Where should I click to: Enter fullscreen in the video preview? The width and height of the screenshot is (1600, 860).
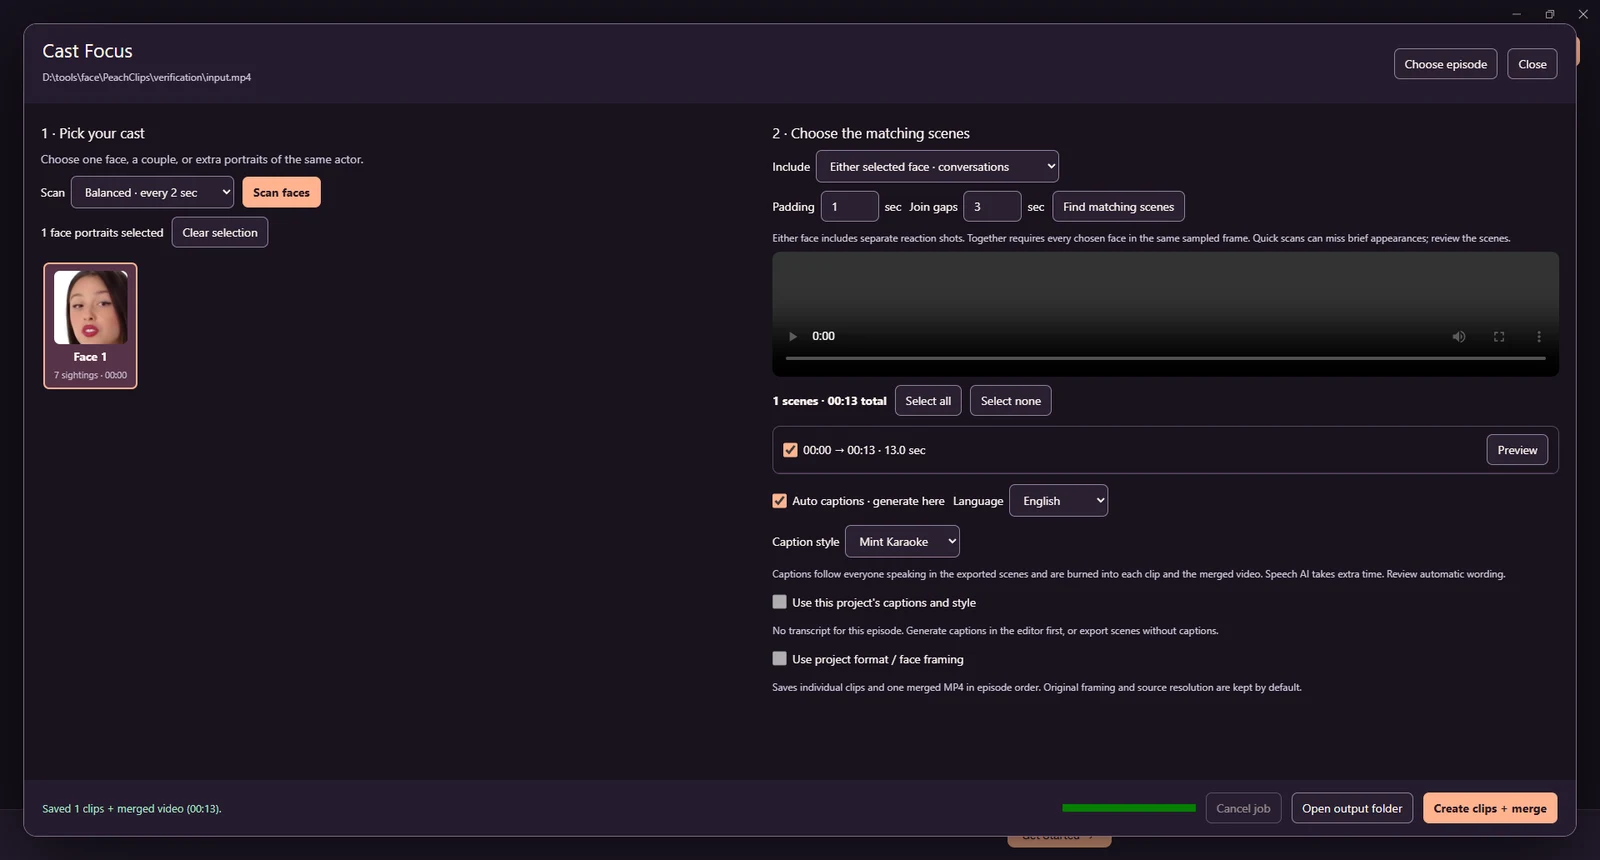(x=1499, y=337)
